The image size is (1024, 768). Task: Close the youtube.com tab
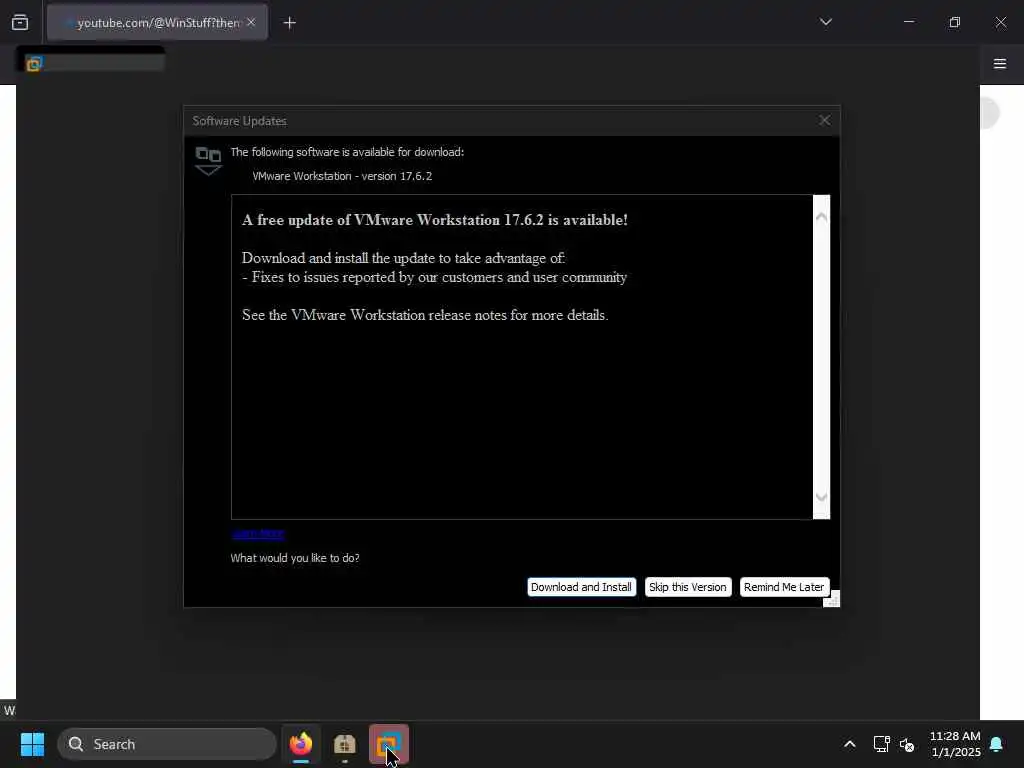[x=251, y=22]
